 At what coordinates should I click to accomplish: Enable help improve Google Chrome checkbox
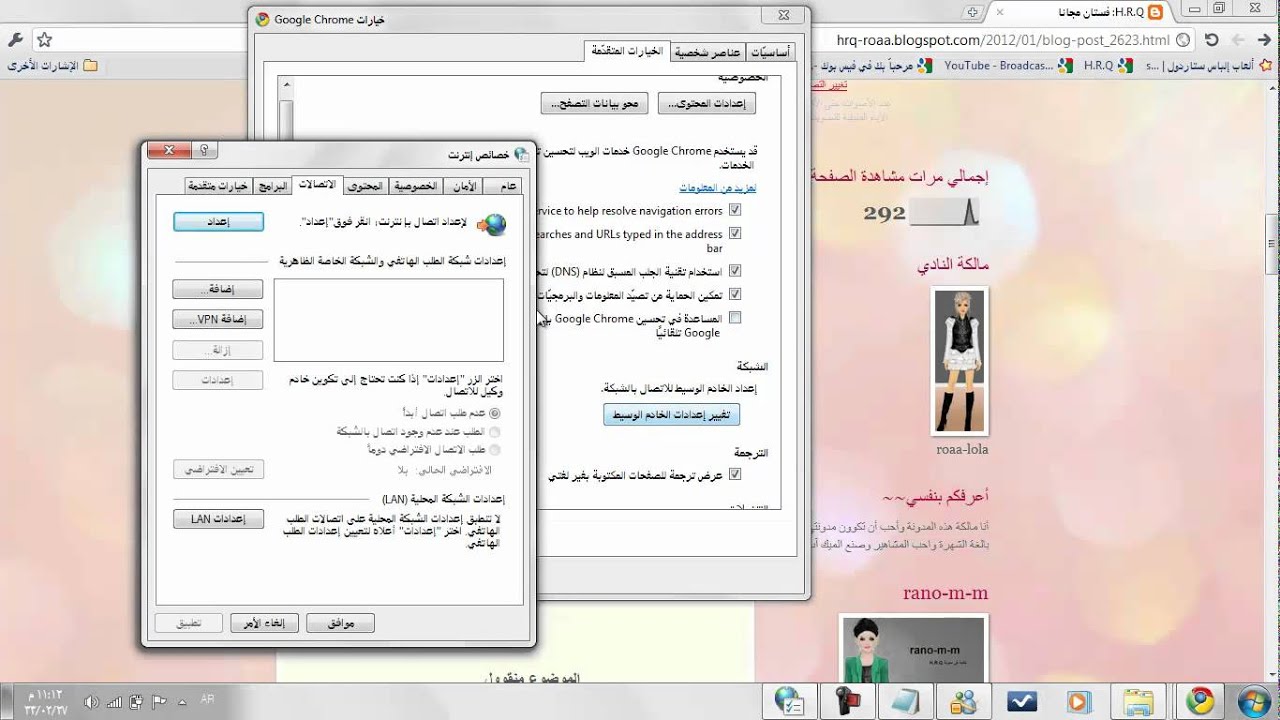click(x=735, y=318)
